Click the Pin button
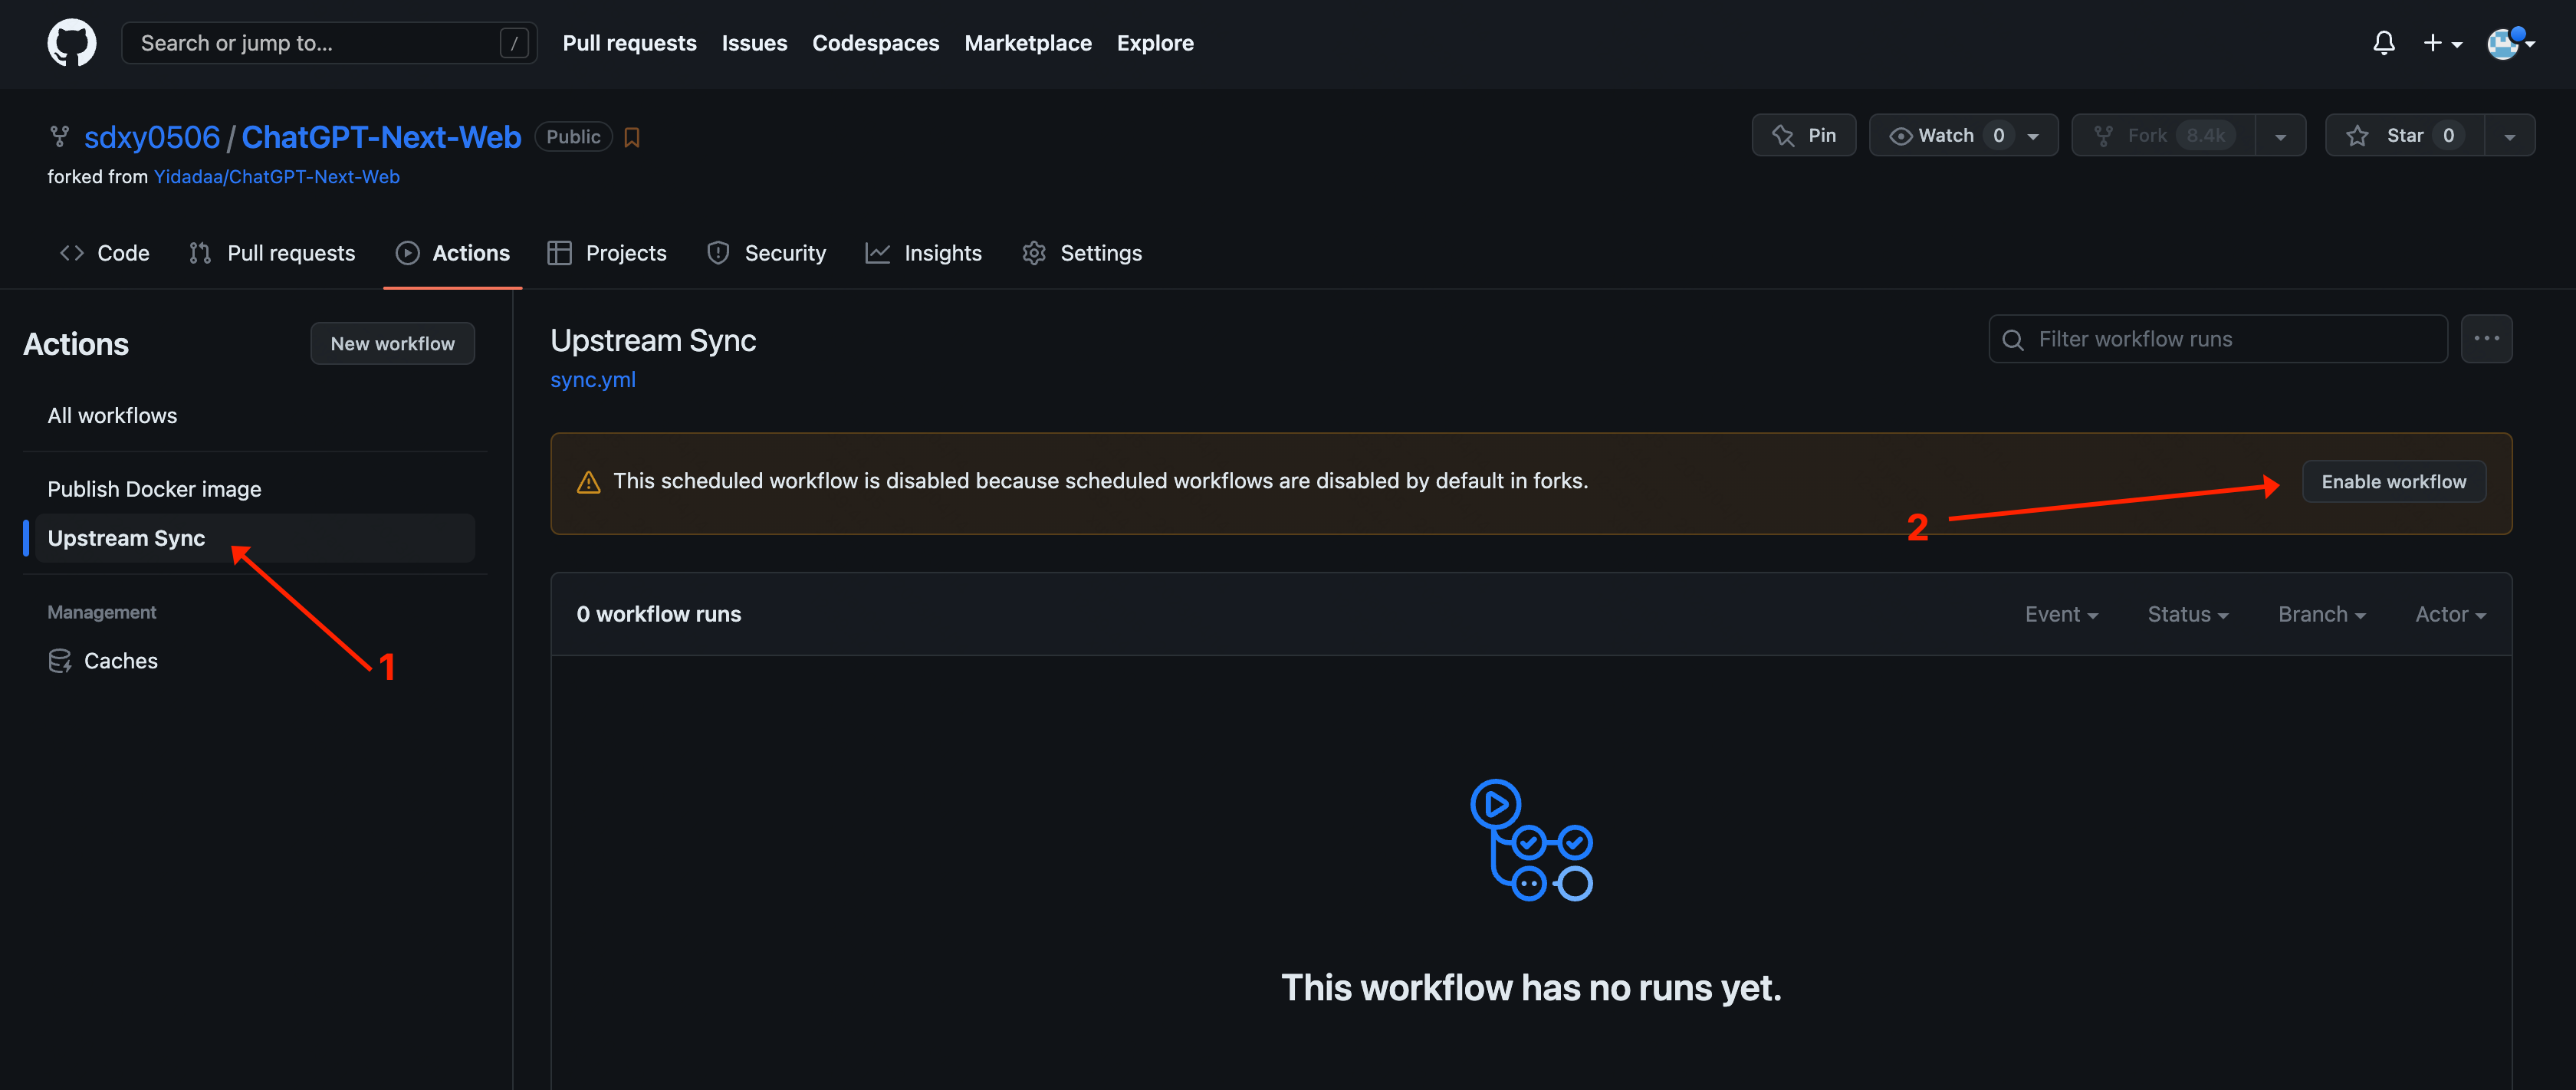This screenshot has width=2576, height=1090. coord(1803,135)
